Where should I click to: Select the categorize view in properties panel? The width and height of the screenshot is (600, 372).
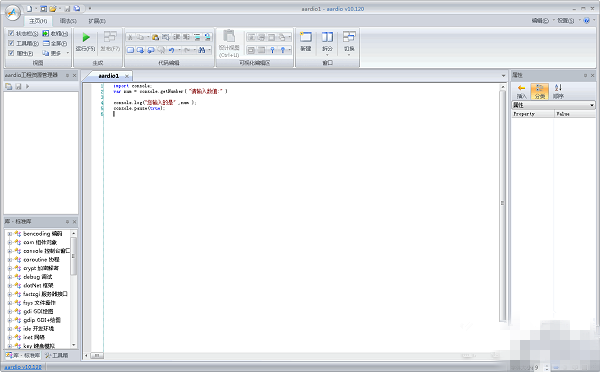click(540, 91)
